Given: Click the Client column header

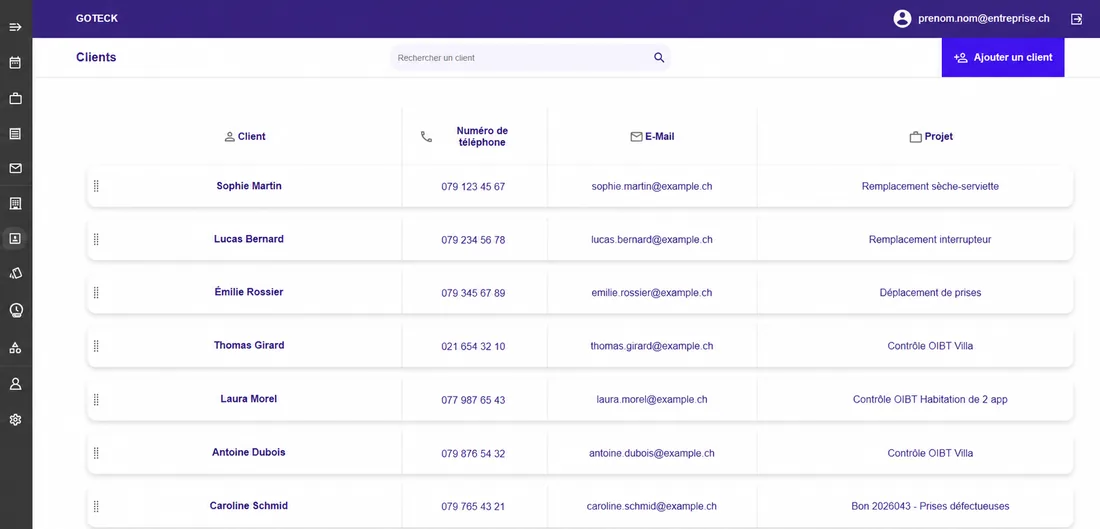Looking at the screenshot, I should (x=245, y=137).
